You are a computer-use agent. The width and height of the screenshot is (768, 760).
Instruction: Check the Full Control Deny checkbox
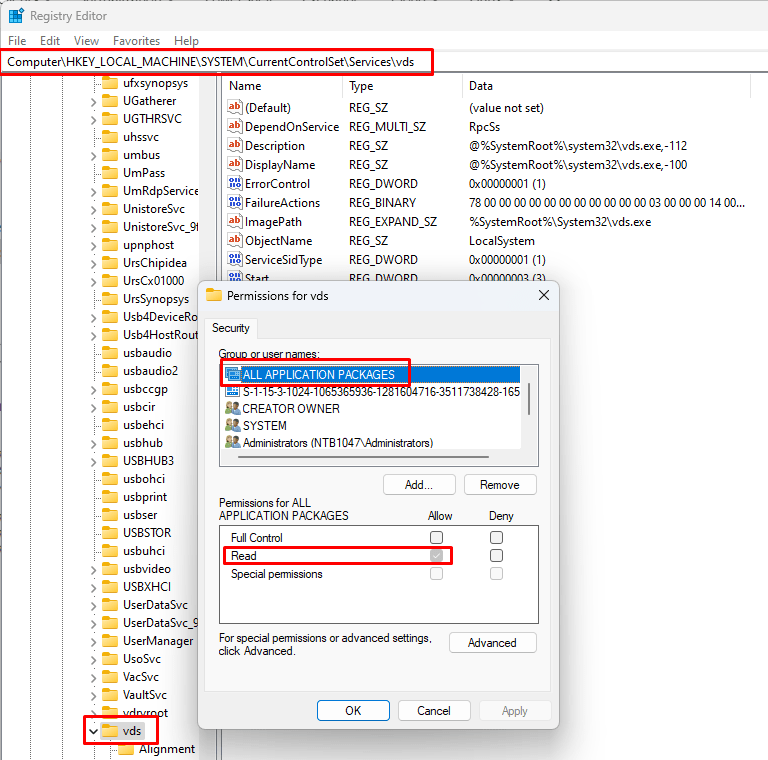pos(496,538)
